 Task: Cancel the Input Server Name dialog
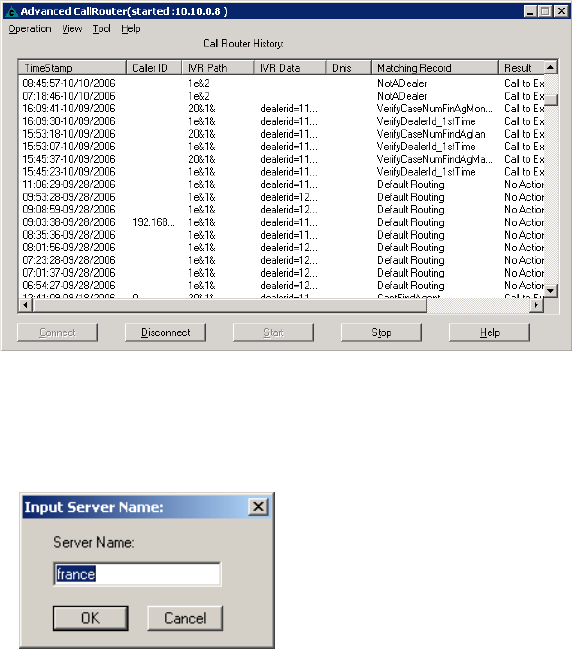click(x=185, y=618)
